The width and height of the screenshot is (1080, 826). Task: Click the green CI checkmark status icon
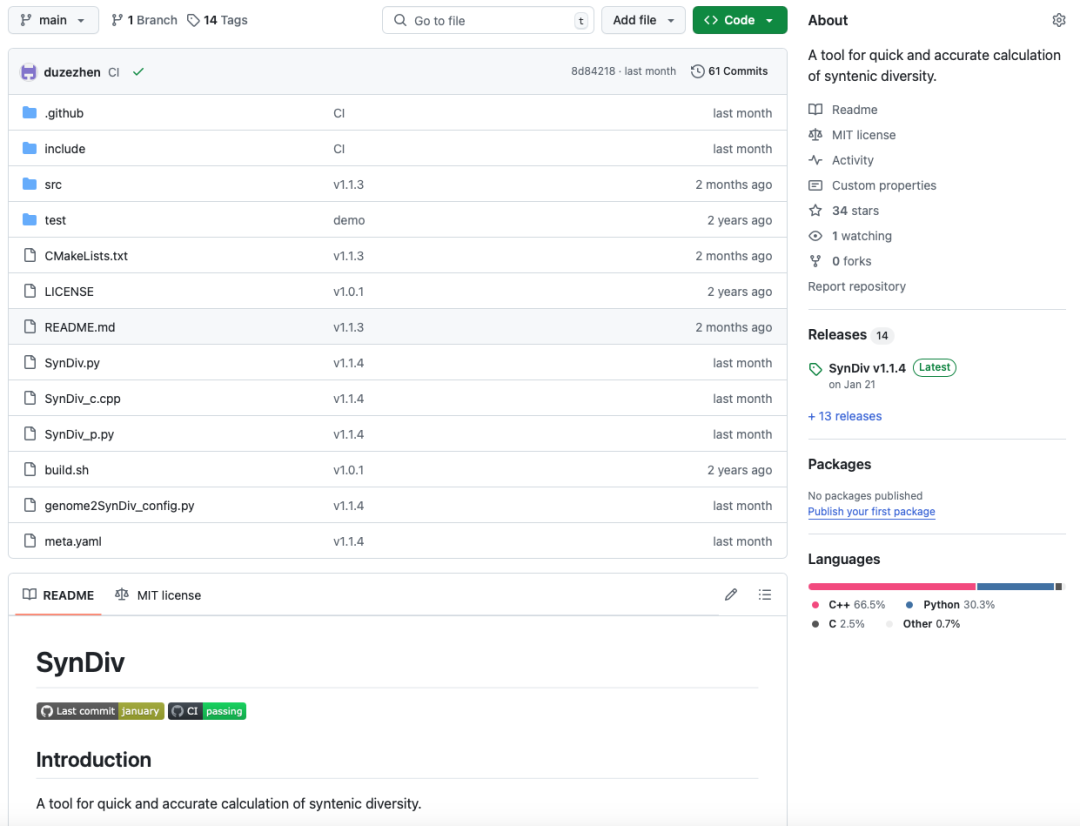tap(138, 72)
